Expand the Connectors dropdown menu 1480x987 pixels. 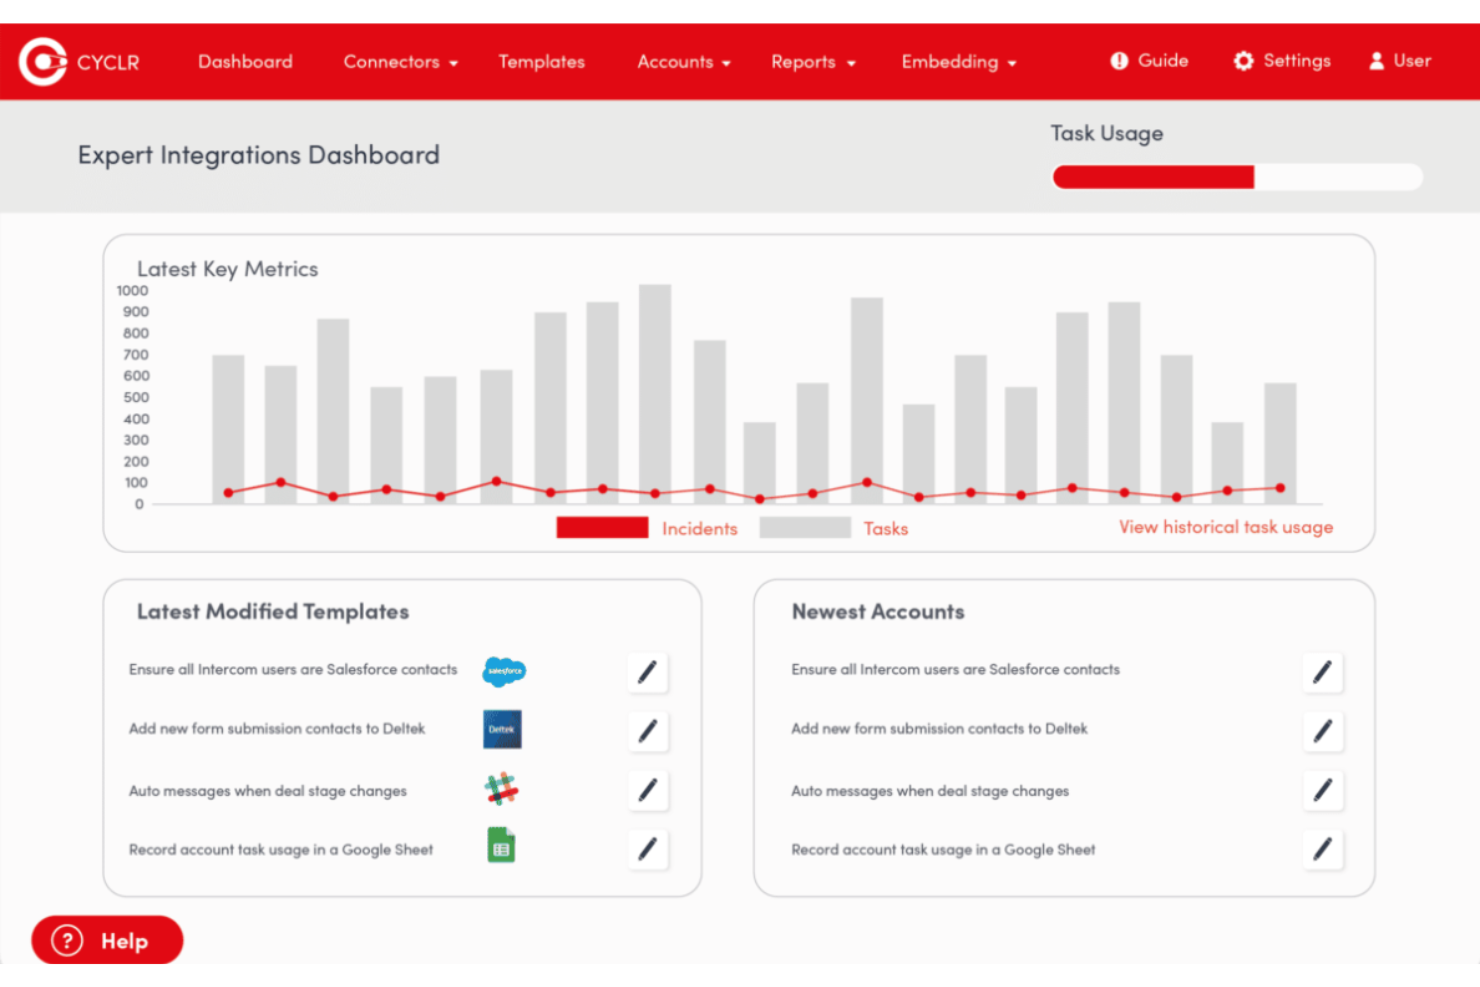click(x=399, y=61)
